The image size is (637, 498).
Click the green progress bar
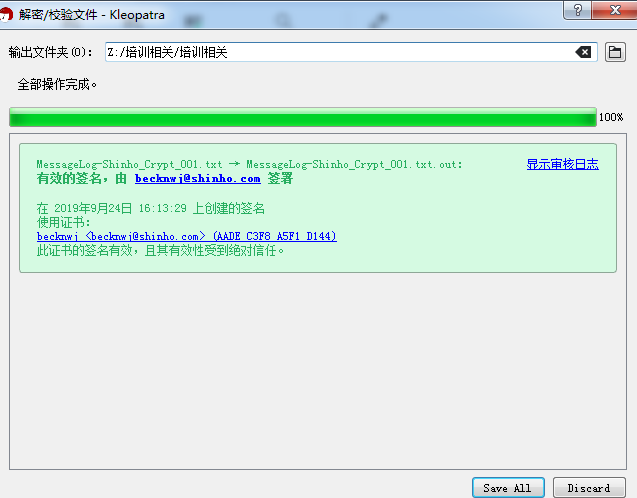click(302, 118)
